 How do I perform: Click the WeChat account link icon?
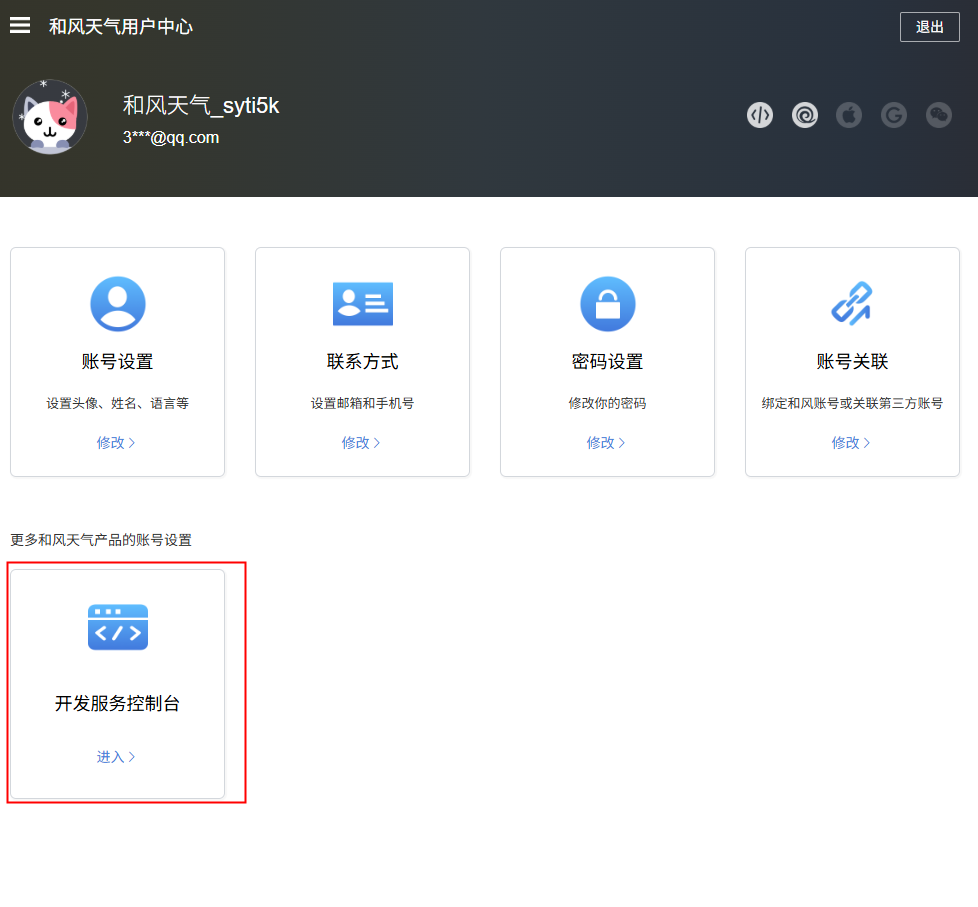[939, 115]
